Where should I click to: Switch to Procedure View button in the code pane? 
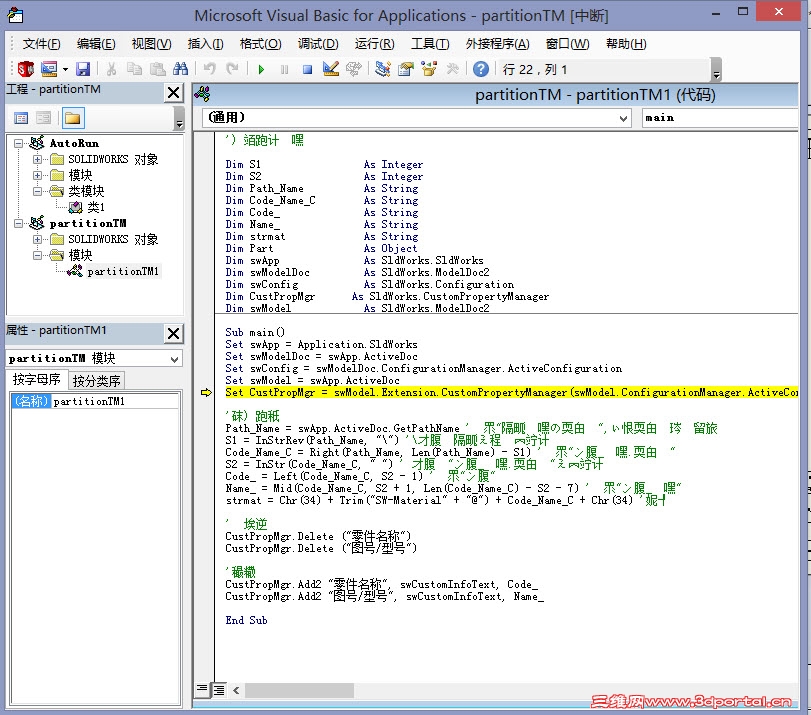pos(202,689)
